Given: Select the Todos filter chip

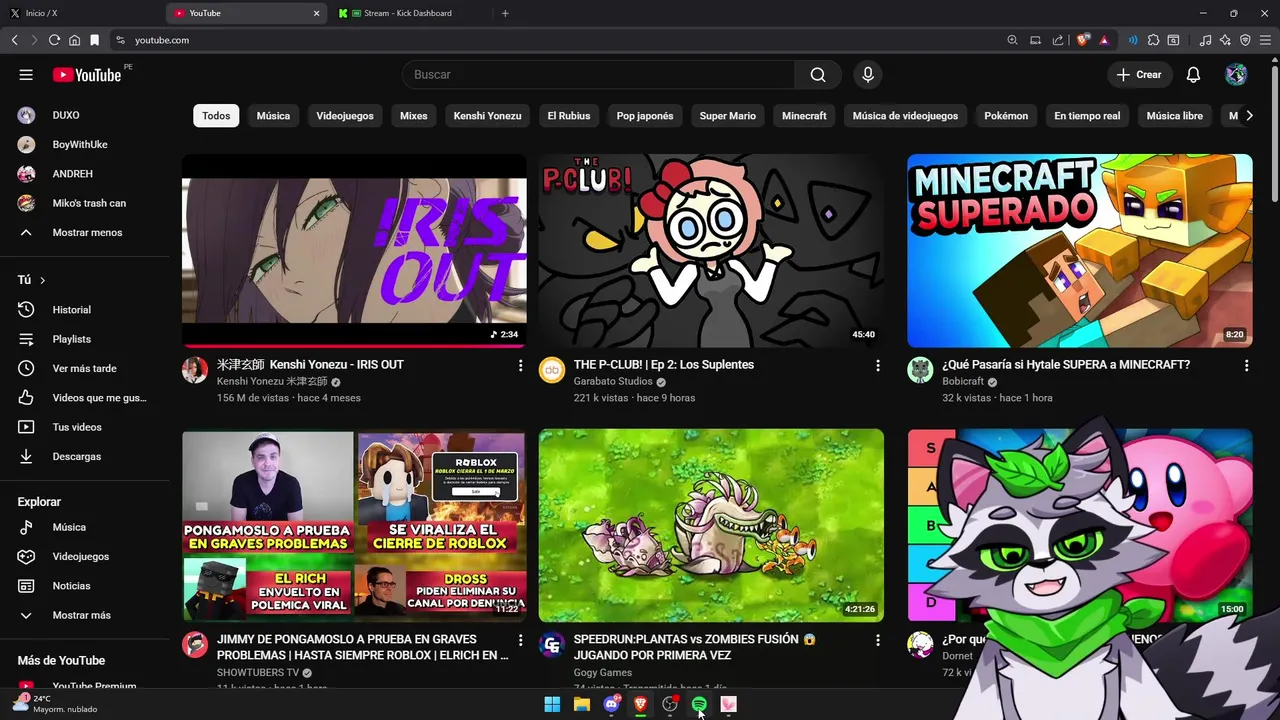Looking at the screenshot, I should [x=216, y=116].
